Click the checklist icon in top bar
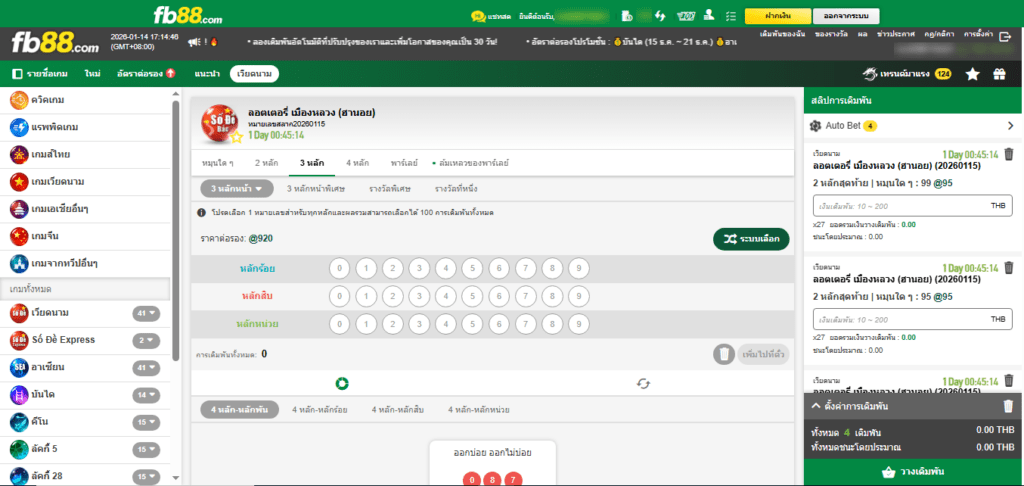Screen dimensions: 1024x486 pos(731,16)
